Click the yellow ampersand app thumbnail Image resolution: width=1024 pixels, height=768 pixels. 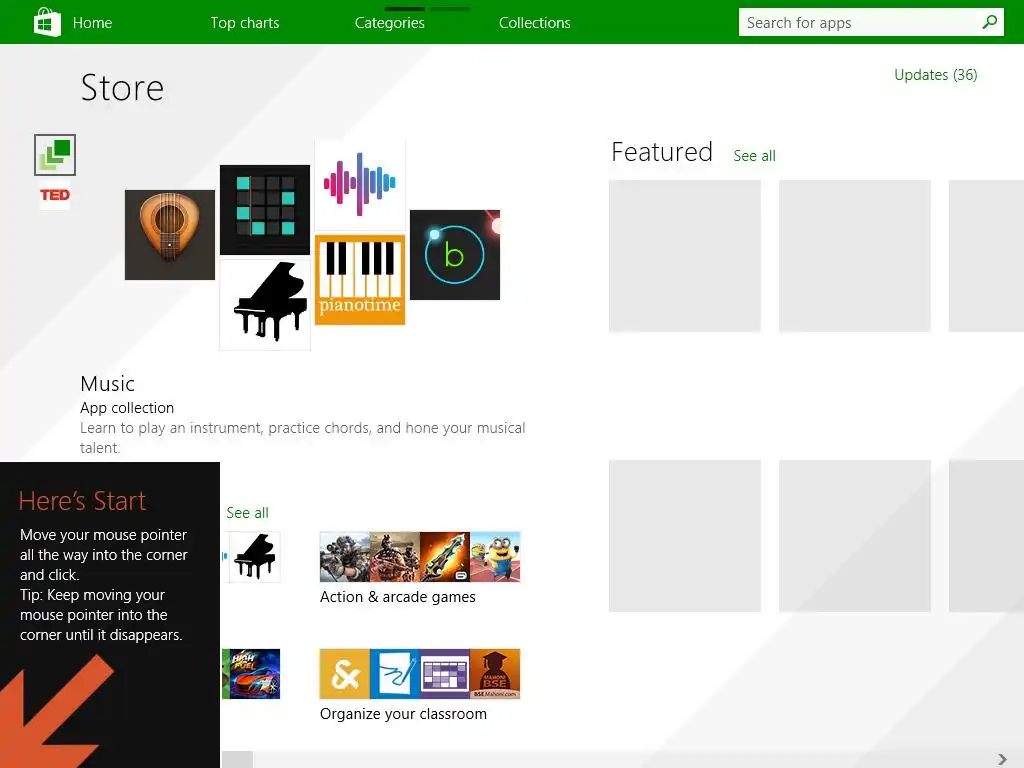tap(345, 674)
